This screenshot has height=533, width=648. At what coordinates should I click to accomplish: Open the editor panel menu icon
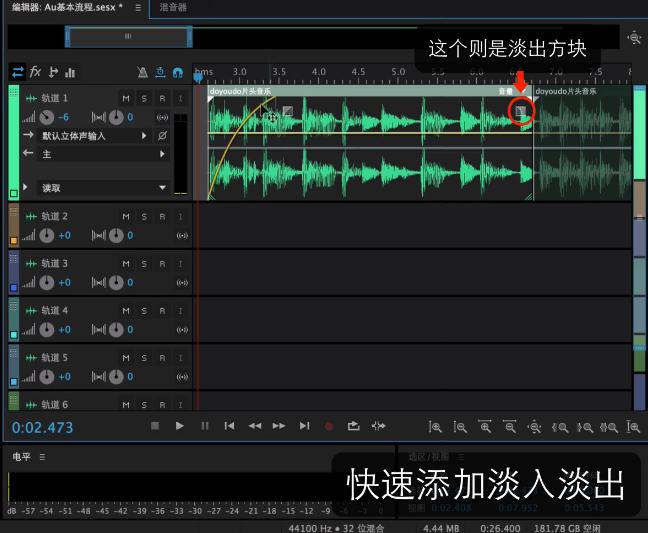click(138, 7)
